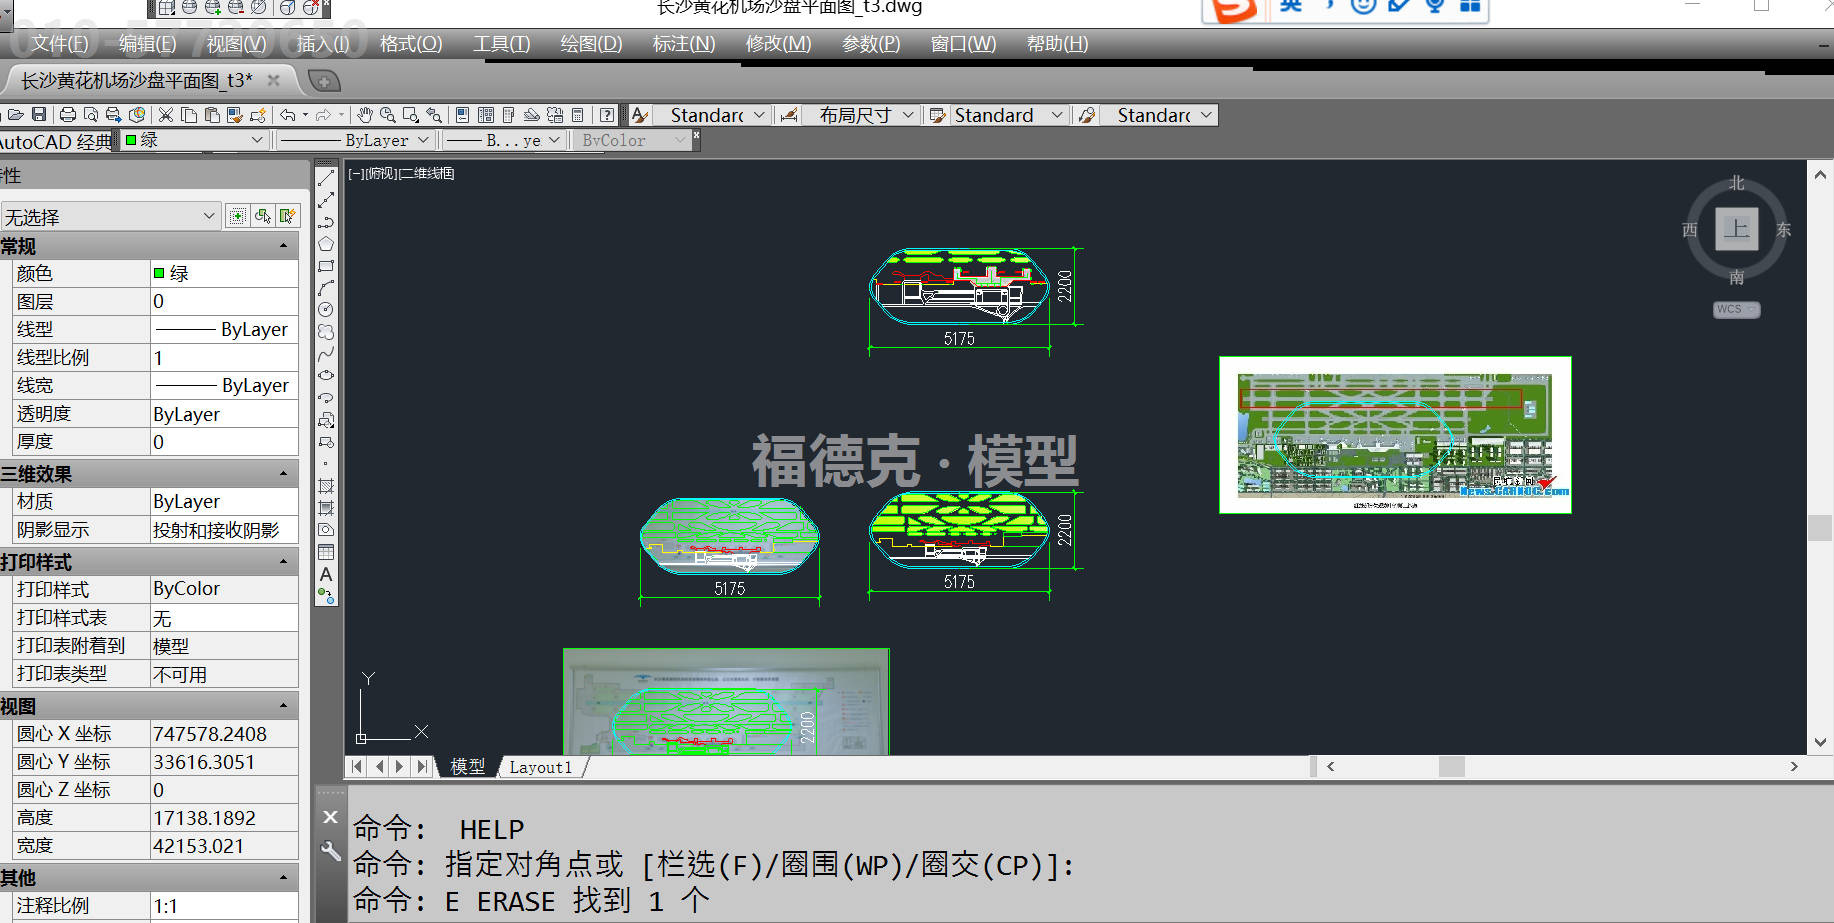The width and height of the screenshot is (1834, 923).
Task: Click the 线型比例 value field
Action: click(224, 358)
